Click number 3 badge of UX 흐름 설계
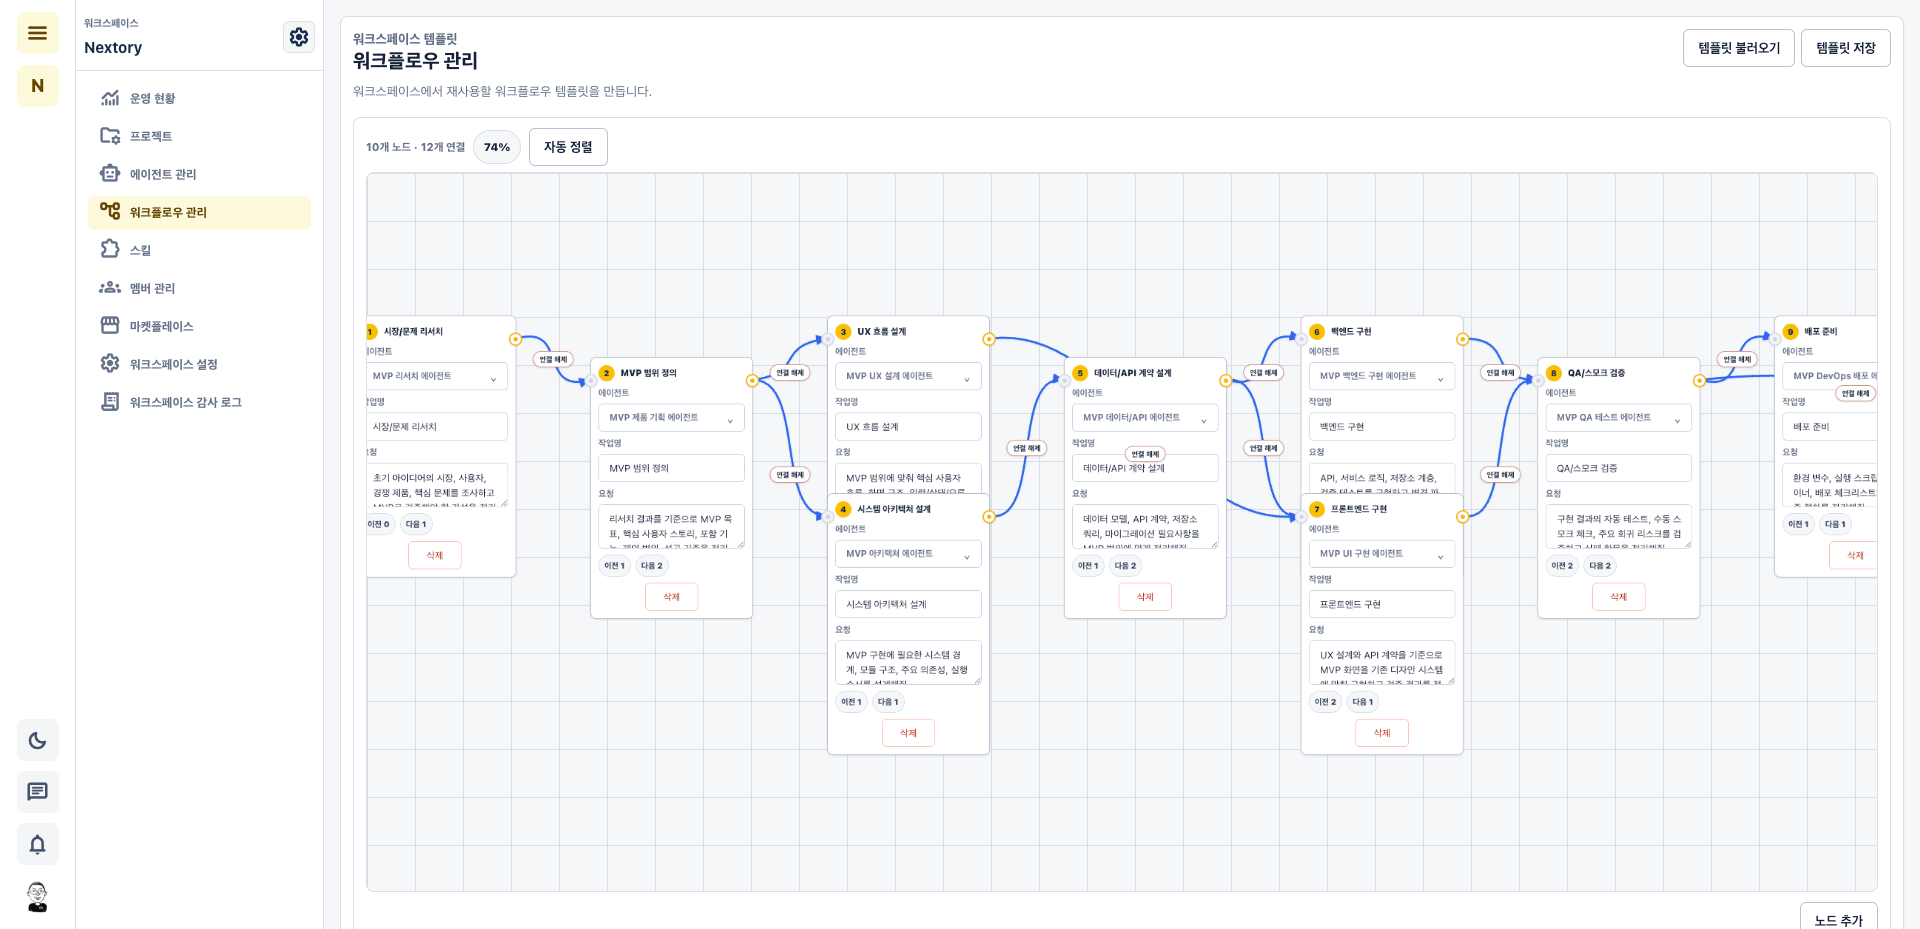 tap(843, 332)
